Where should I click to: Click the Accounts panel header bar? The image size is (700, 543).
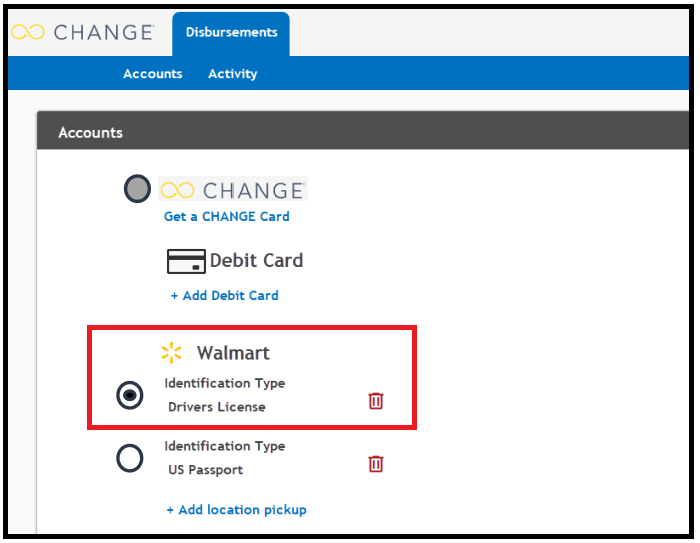(x=363, y=130)
